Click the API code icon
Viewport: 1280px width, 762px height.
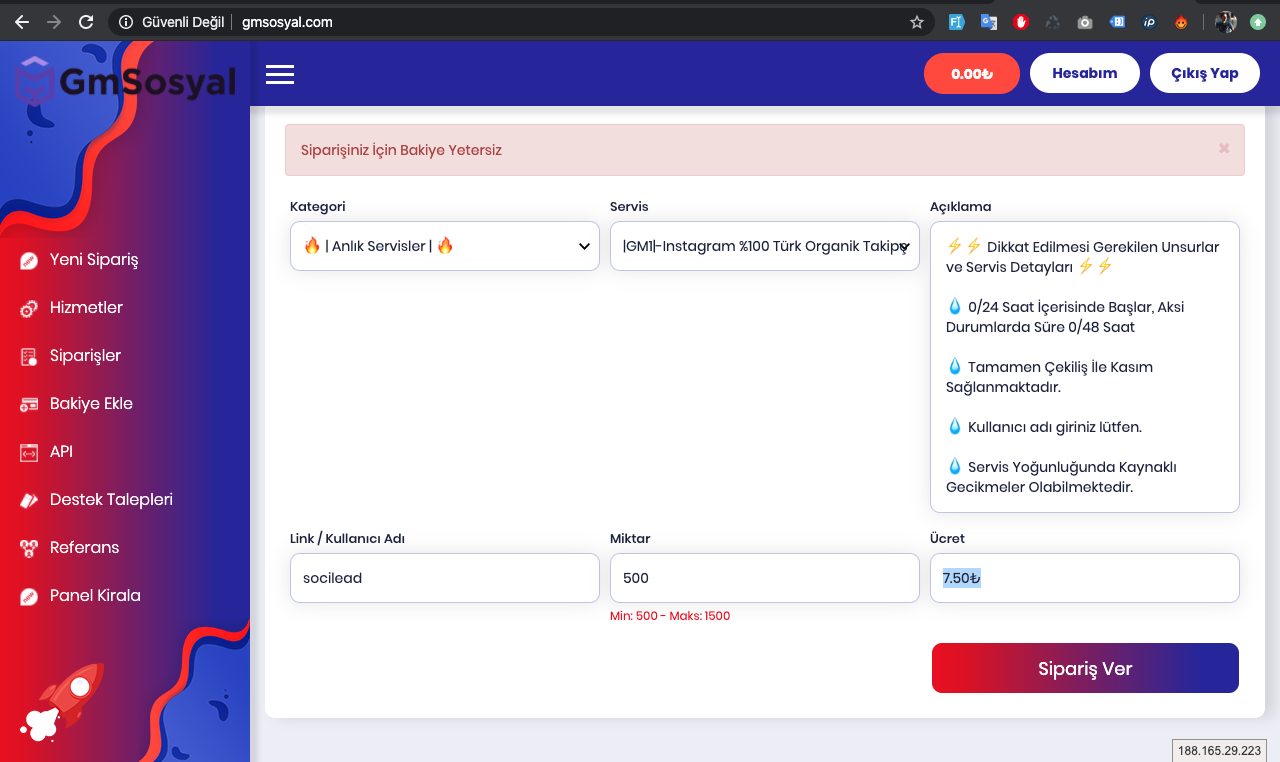(29, 452)
